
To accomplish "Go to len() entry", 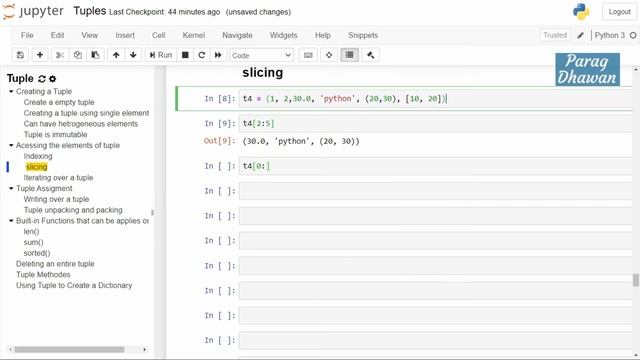I will [31, 231].
